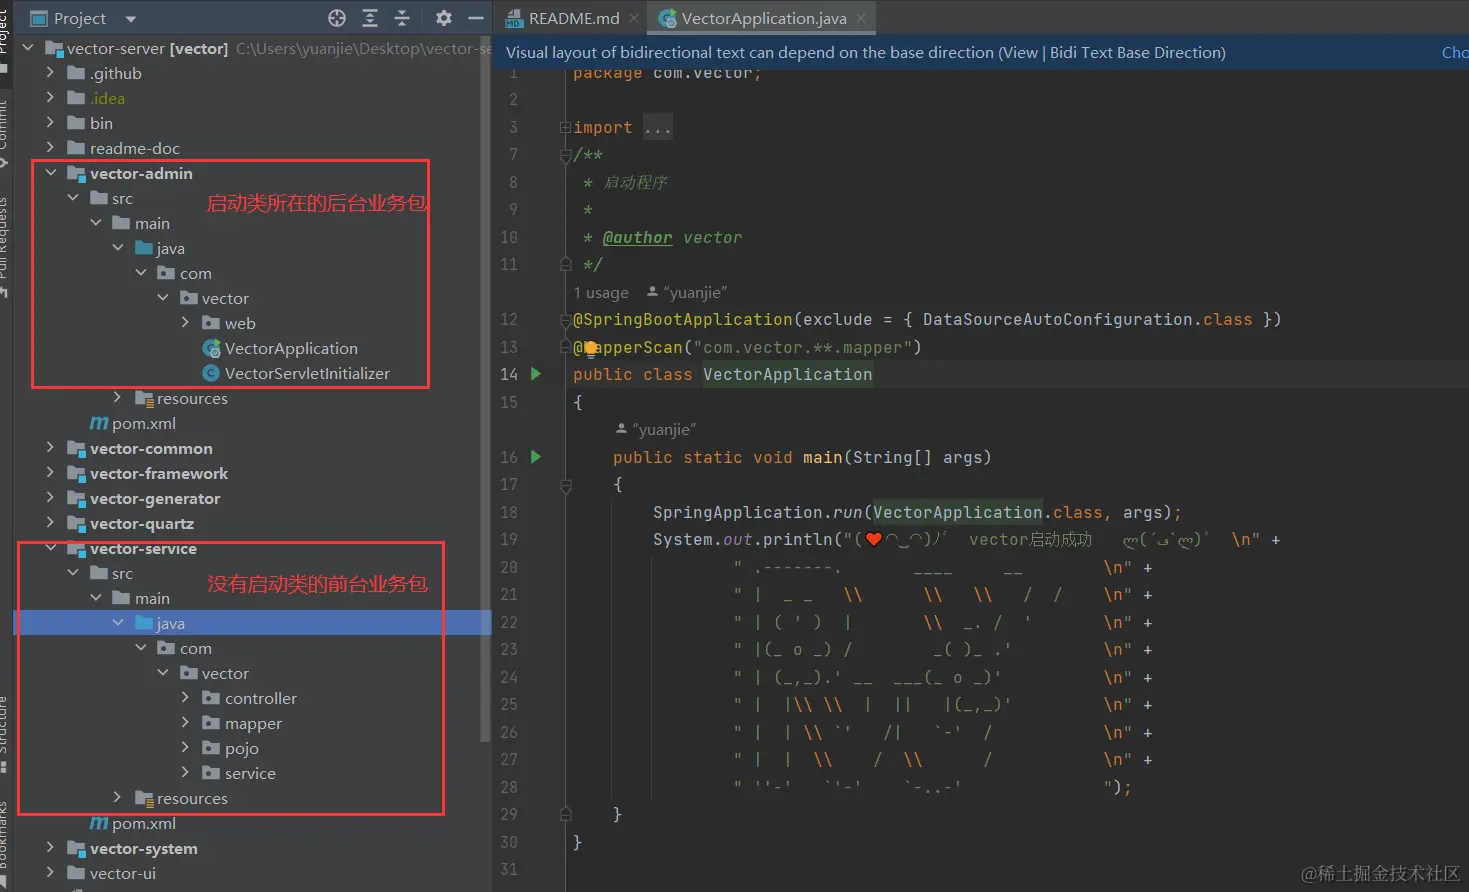The height and width of the screenshot is (892, 1469).
Task: Expand the bin folder
Action: [x=50, y=123]
